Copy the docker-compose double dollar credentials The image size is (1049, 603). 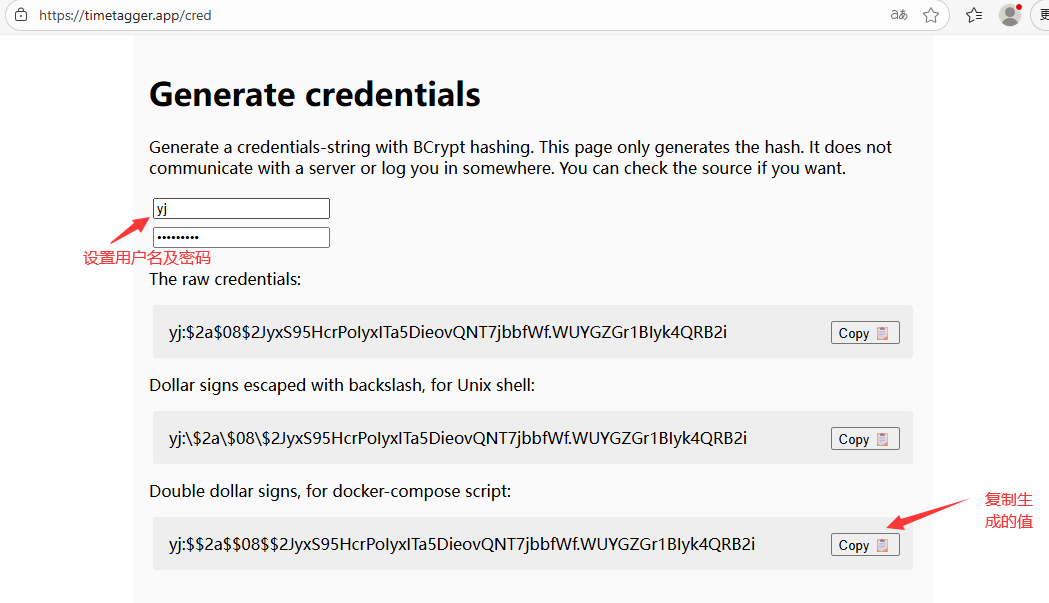point(865,545)
